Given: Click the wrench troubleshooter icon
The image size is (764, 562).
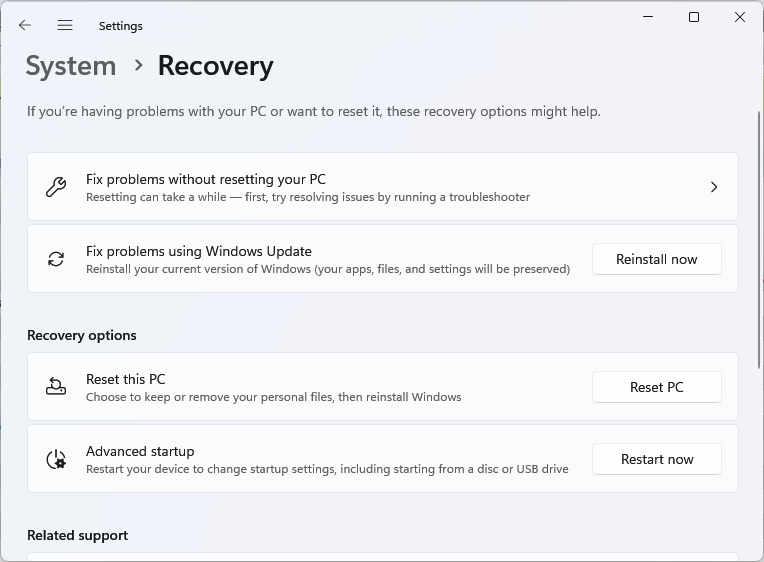Looking at the screenshot, I should [56, 187].
